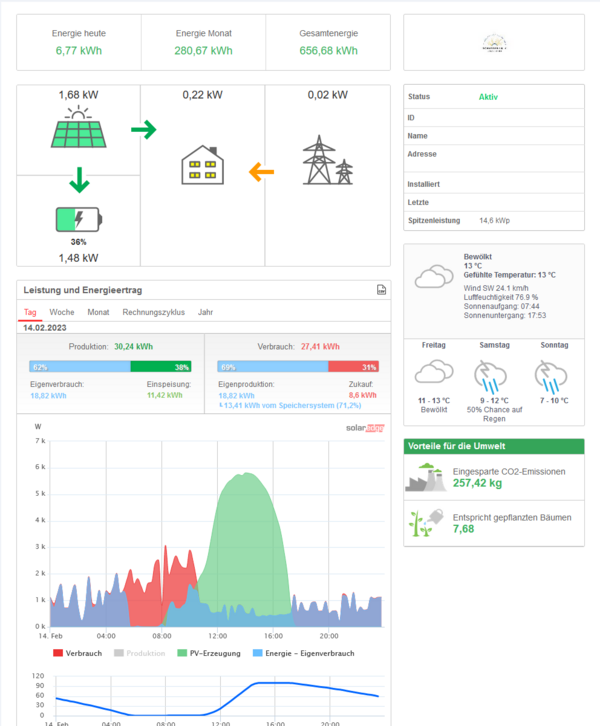Click Gesamtenergie 656,68 kWh
Viewport: 600px width, 726px height.
click(328, 50)
